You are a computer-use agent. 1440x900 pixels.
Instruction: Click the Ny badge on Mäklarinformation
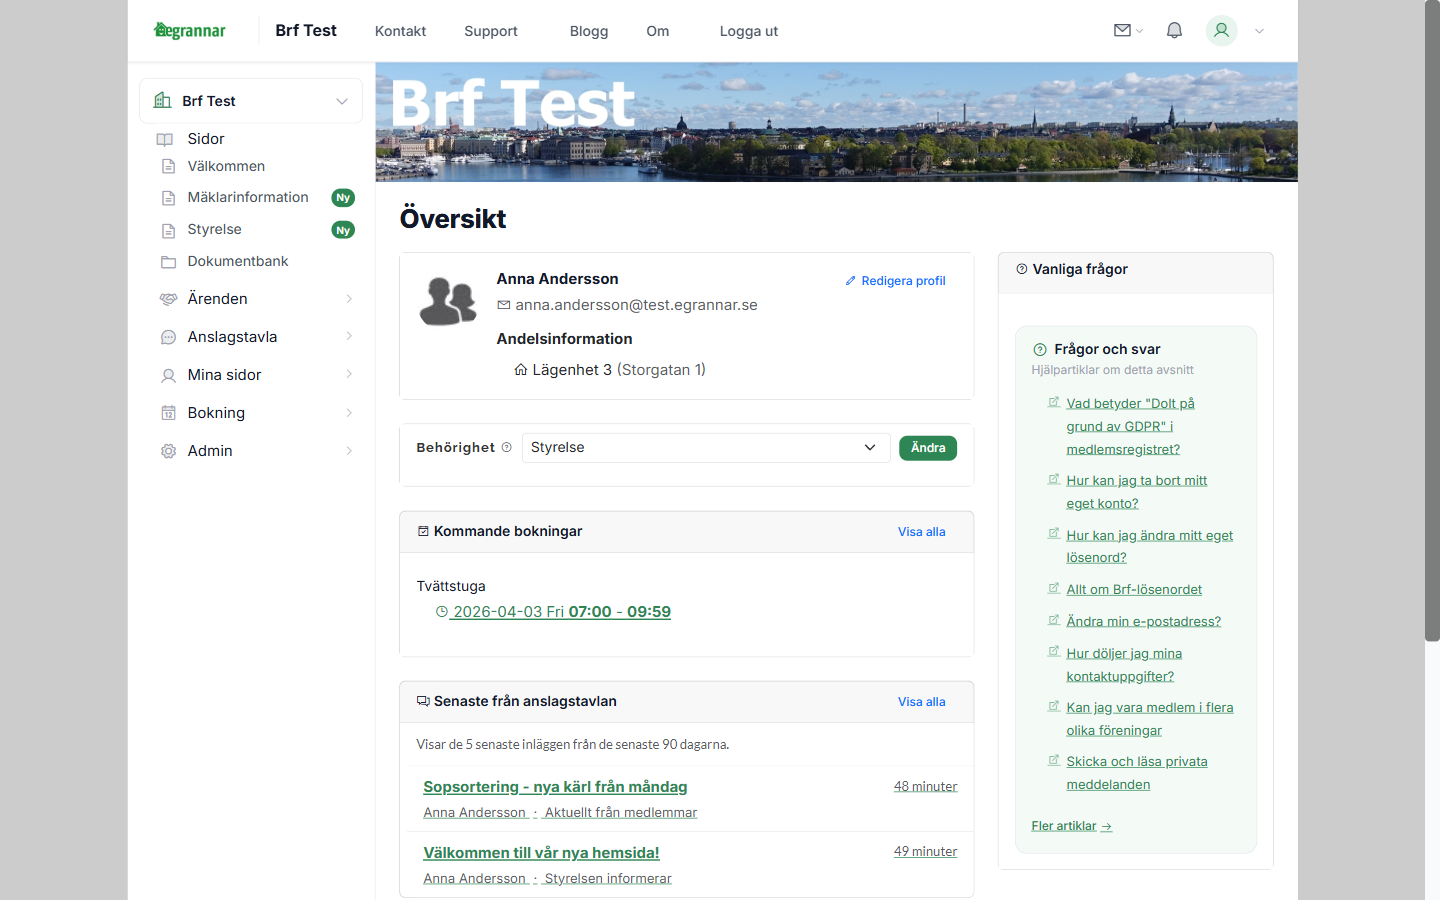[343, 198]
